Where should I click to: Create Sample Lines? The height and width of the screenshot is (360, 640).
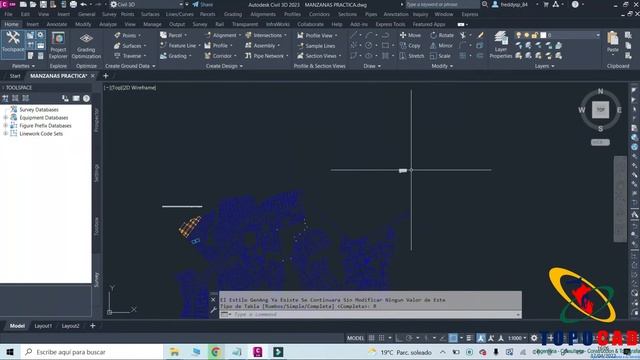point(316,46)
